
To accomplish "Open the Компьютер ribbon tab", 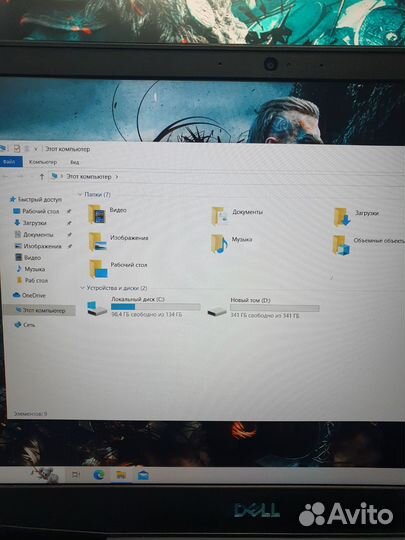I will coord(43,162).
